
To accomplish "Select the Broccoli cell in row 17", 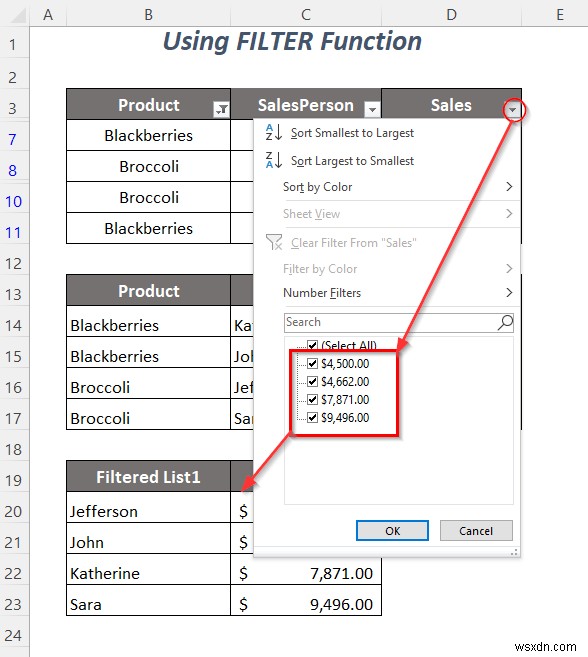I will click(149, 414).
